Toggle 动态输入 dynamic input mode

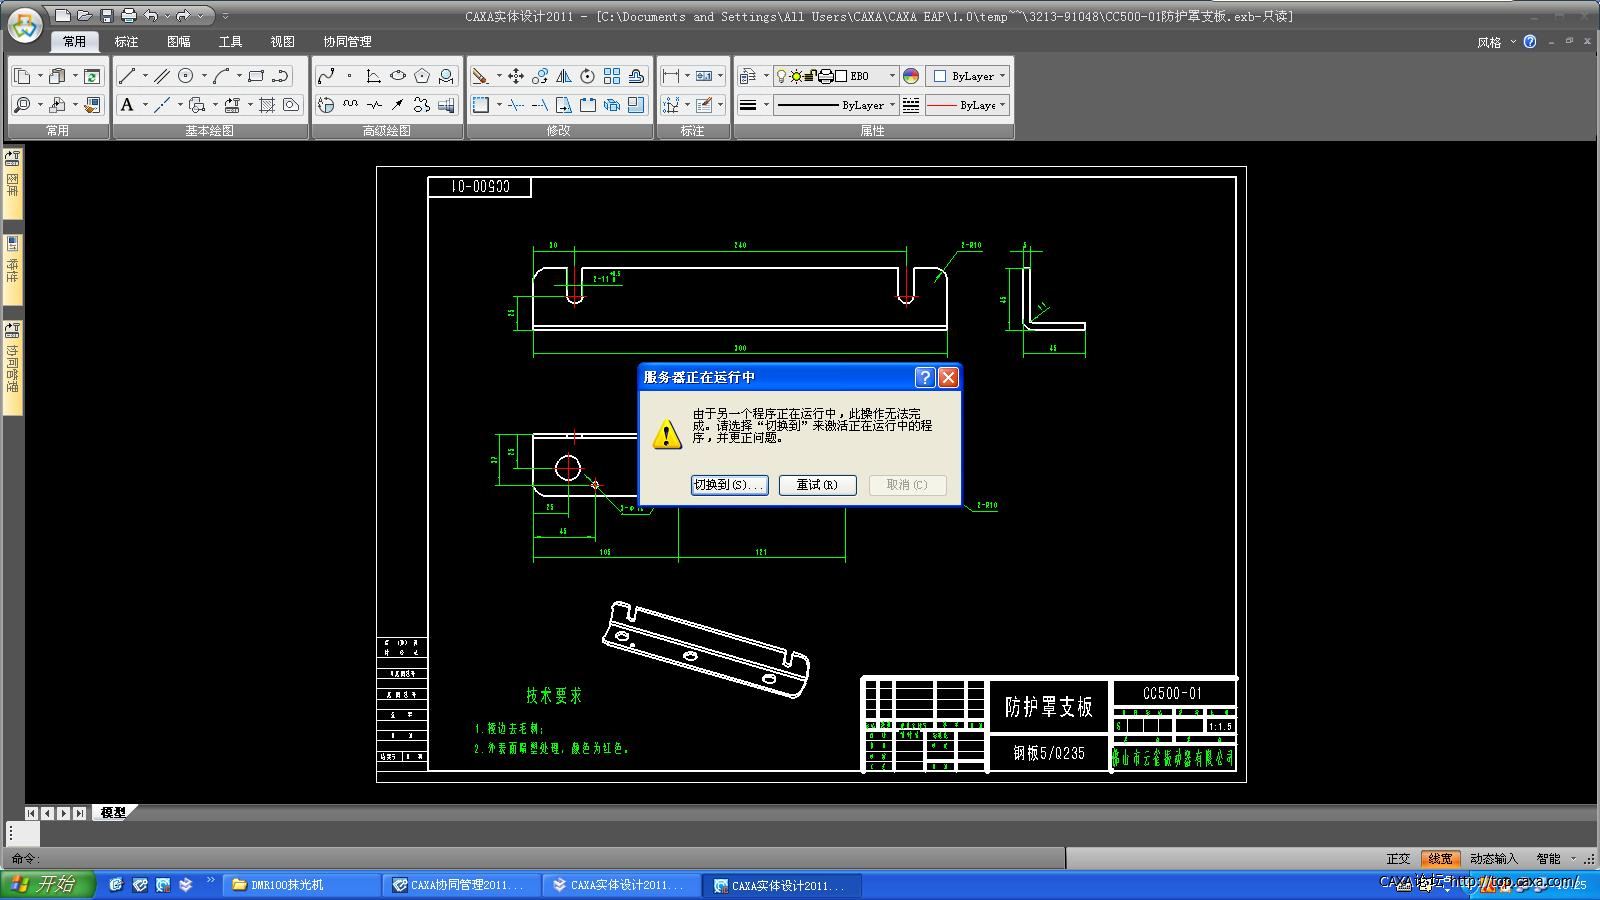1493,859
